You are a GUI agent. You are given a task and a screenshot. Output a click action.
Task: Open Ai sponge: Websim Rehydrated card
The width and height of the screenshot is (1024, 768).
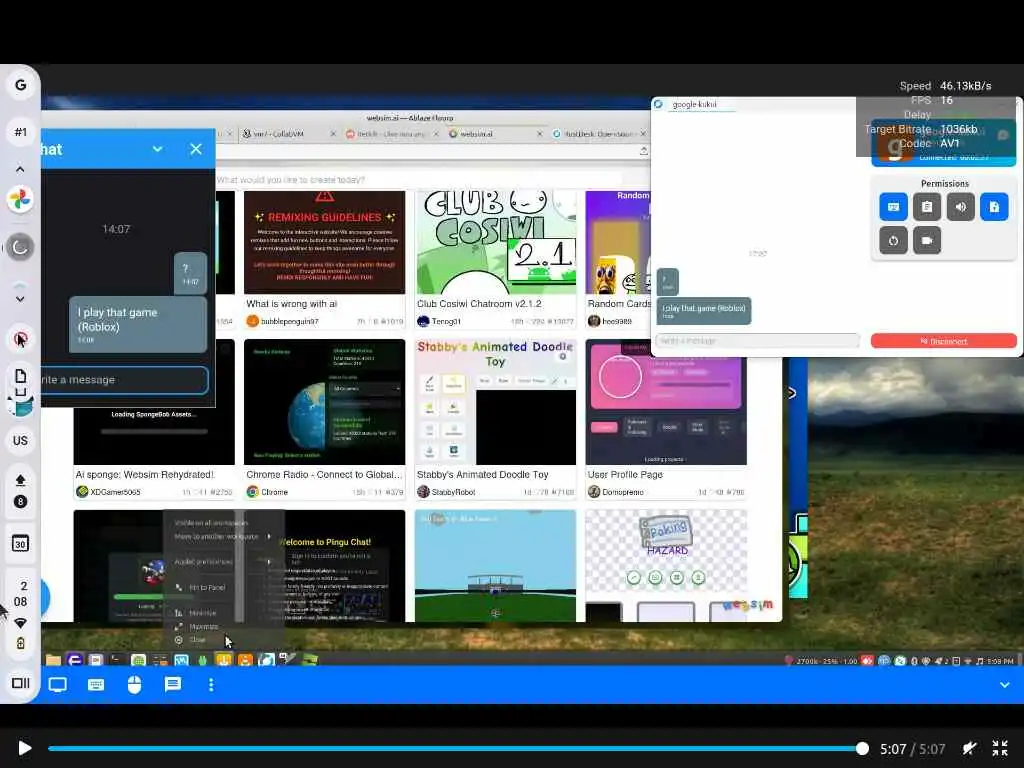[154, 419]
